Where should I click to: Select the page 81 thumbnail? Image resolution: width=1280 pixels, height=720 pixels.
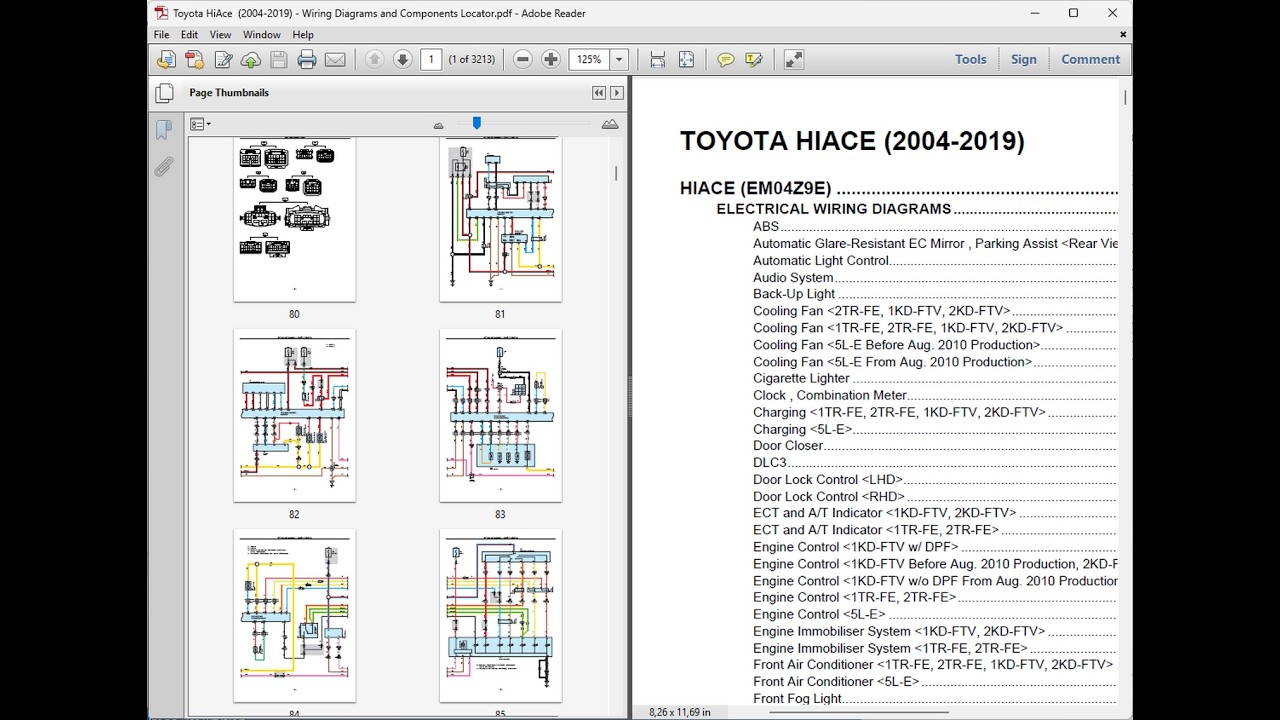(500, 220)
